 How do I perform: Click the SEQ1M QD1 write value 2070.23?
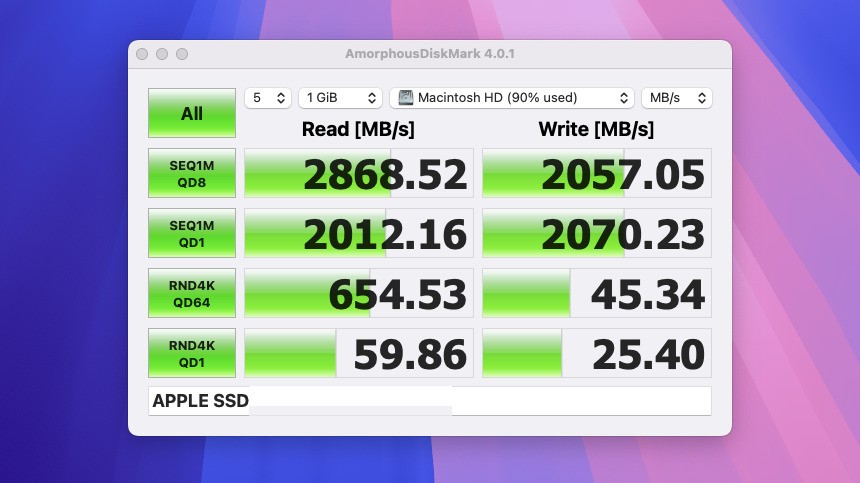click(597, 233)
